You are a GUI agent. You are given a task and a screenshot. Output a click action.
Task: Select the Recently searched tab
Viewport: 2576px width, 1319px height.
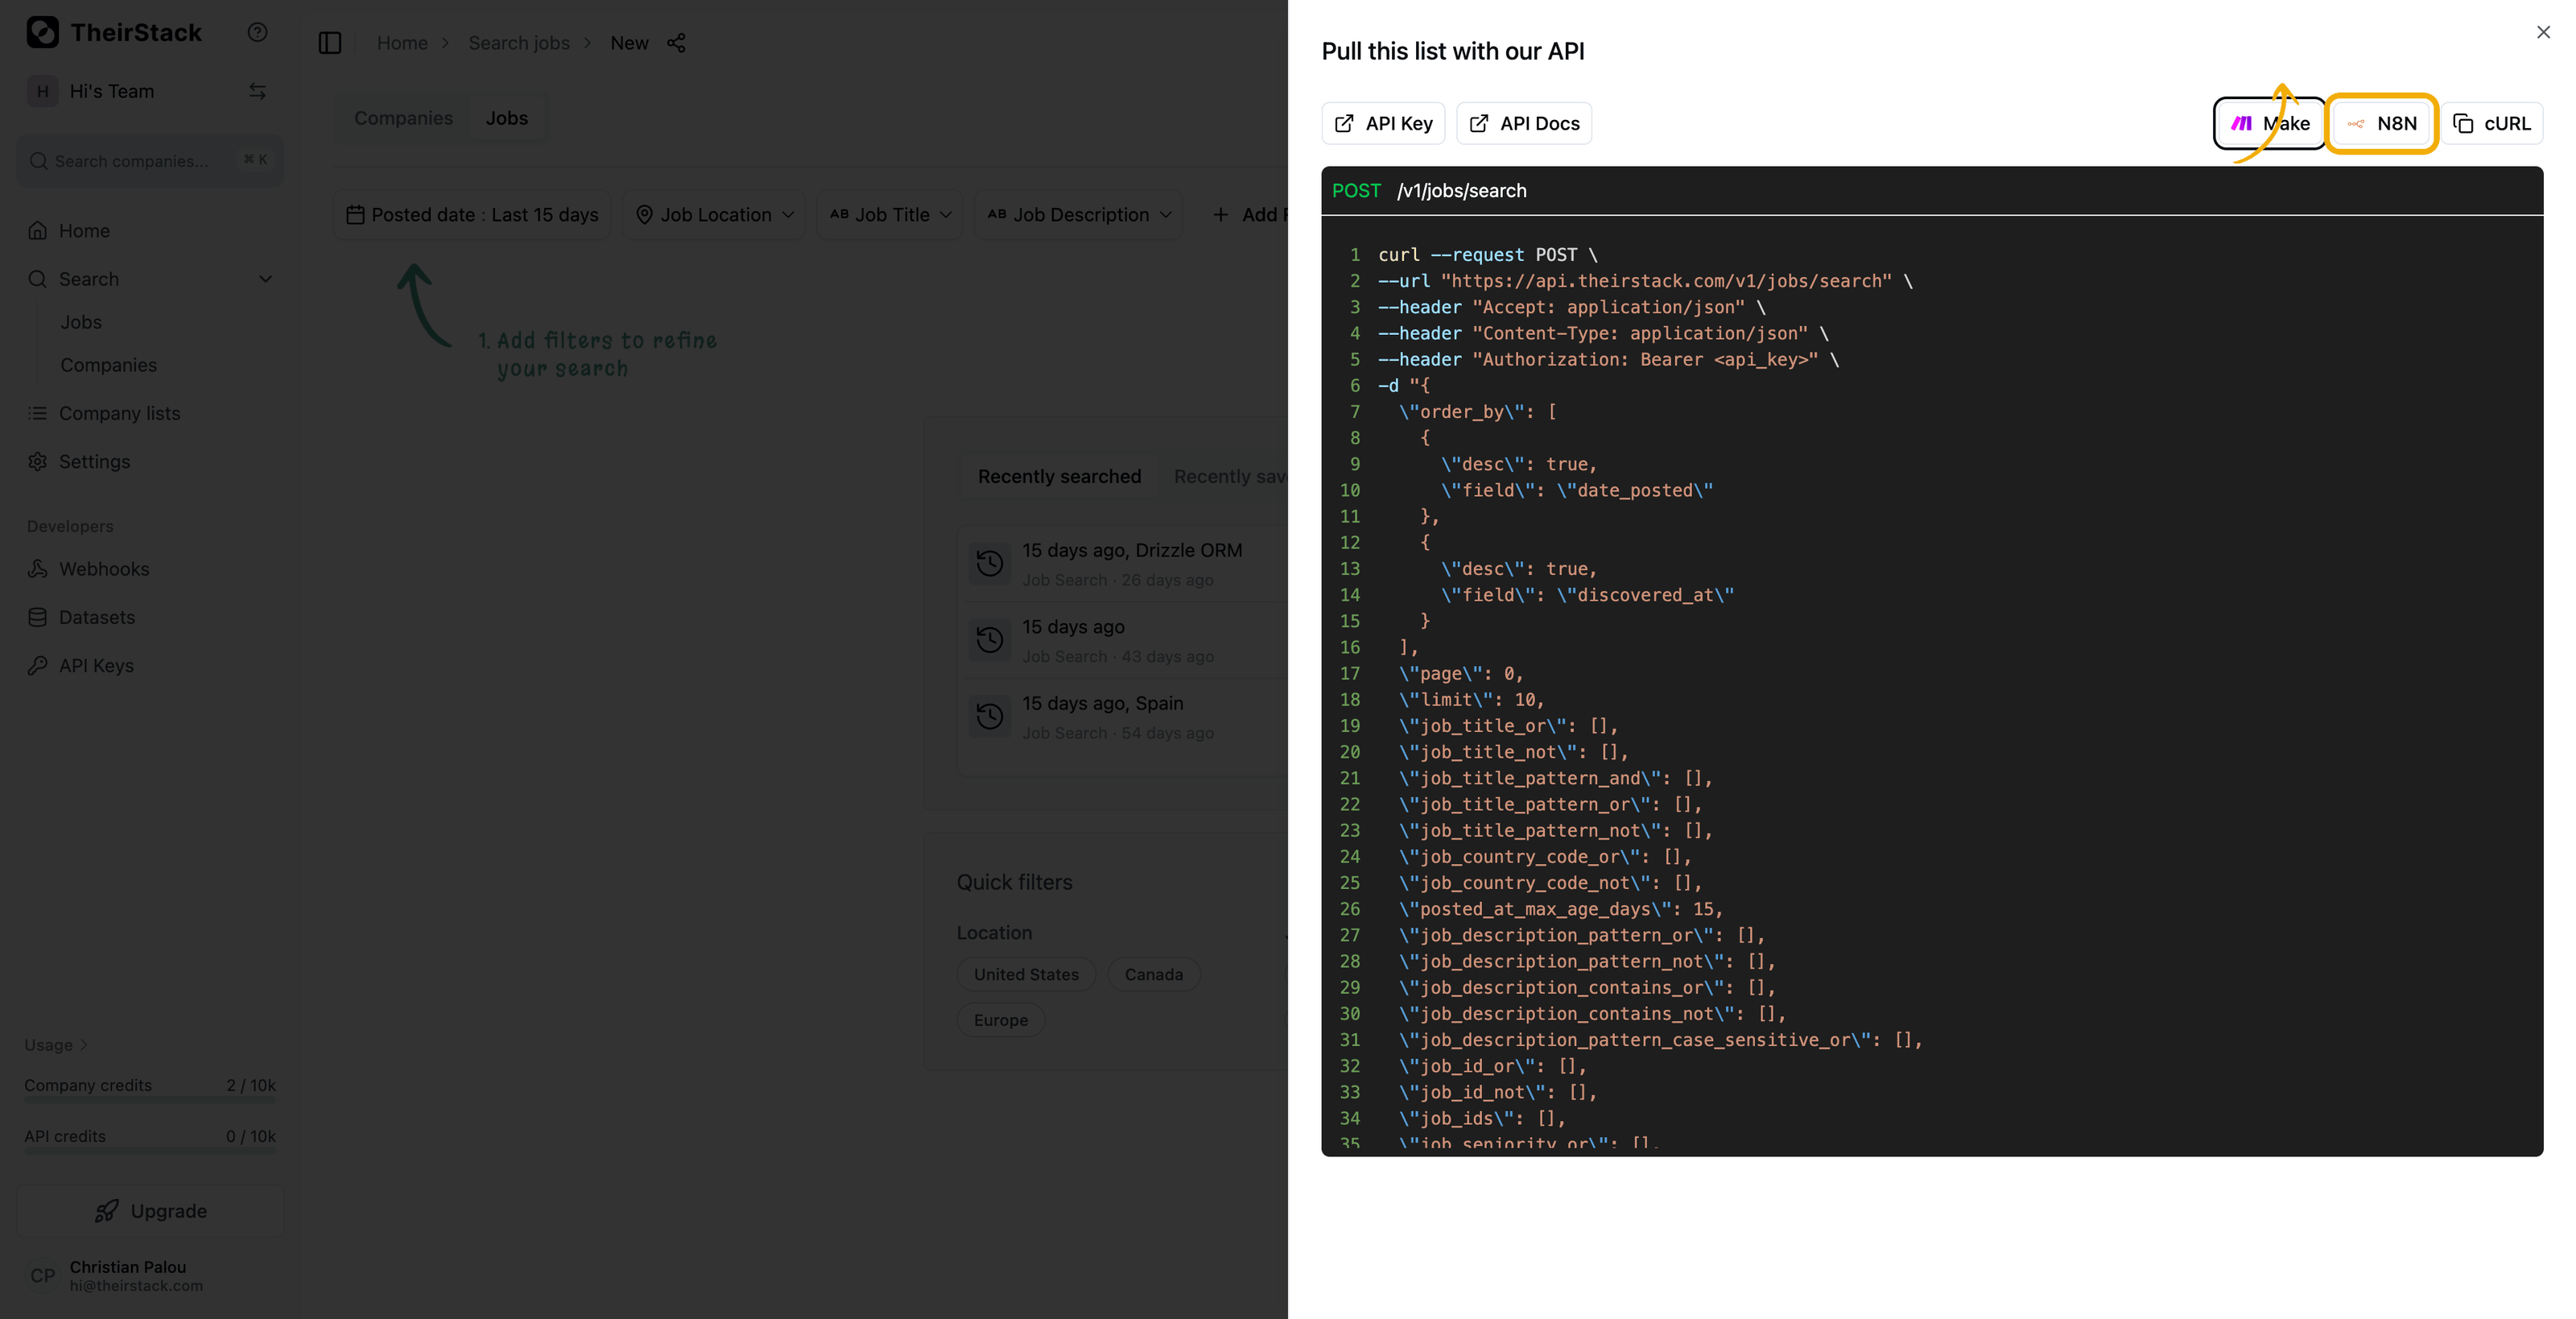click(x=1059, y=476)
